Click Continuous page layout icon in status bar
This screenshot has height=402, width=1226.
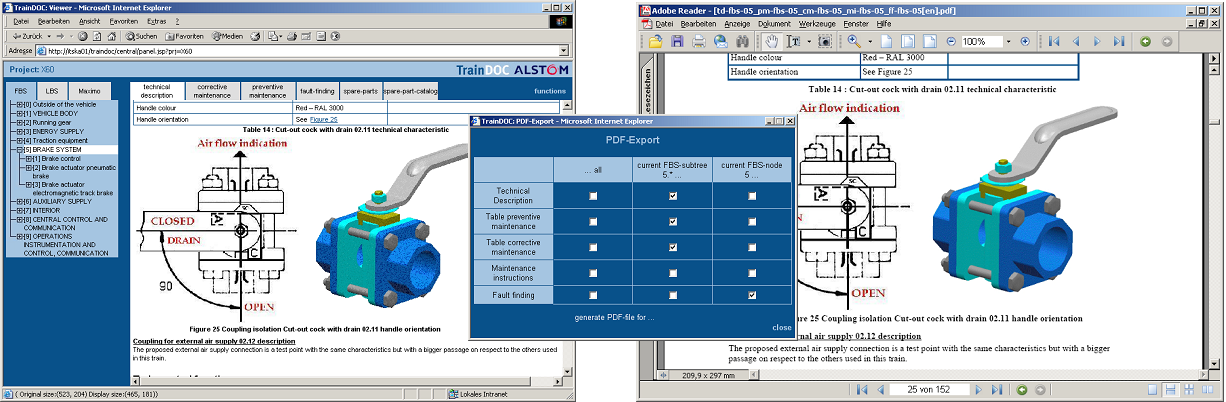pos(1170,389)
